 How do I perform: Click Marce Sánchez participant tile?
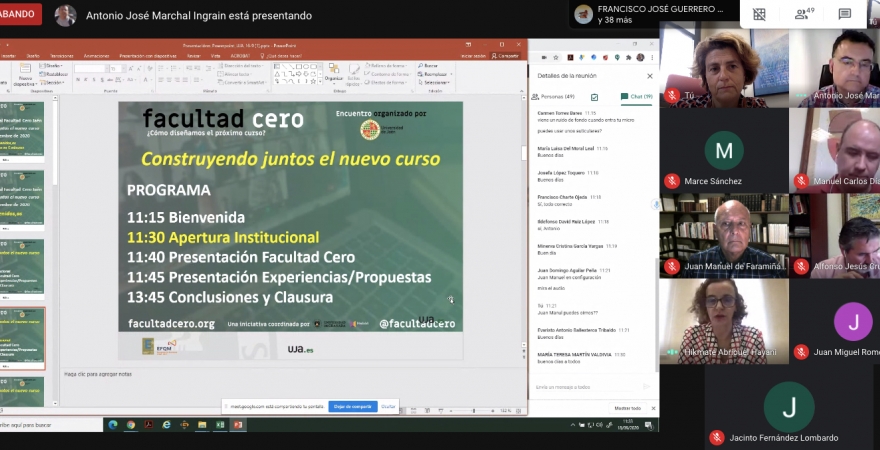tap(725, 150)
